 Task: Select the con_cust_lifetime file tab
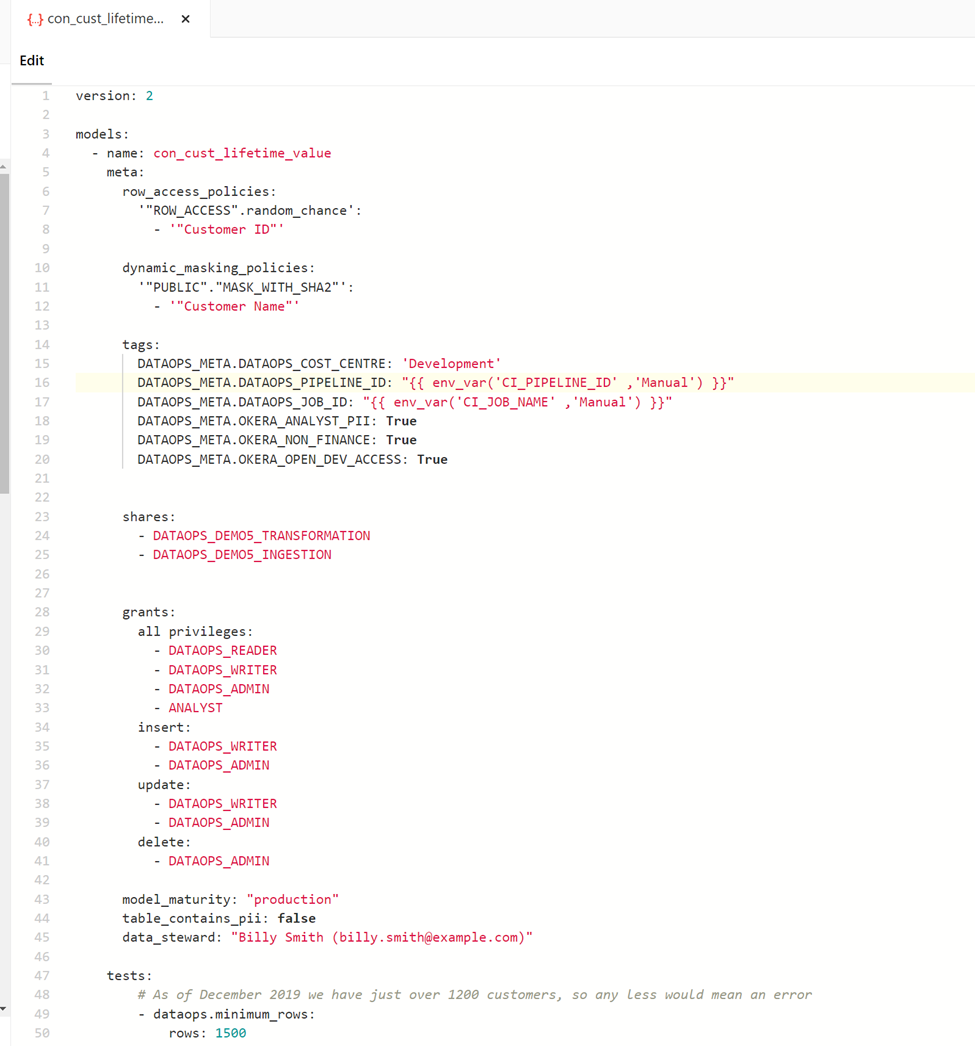coord(110,19)
